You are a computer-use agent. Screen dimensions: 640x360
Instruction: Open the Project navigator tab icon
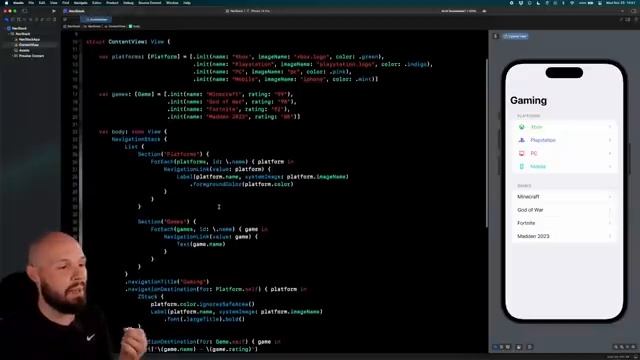click(x=7, y=19)
